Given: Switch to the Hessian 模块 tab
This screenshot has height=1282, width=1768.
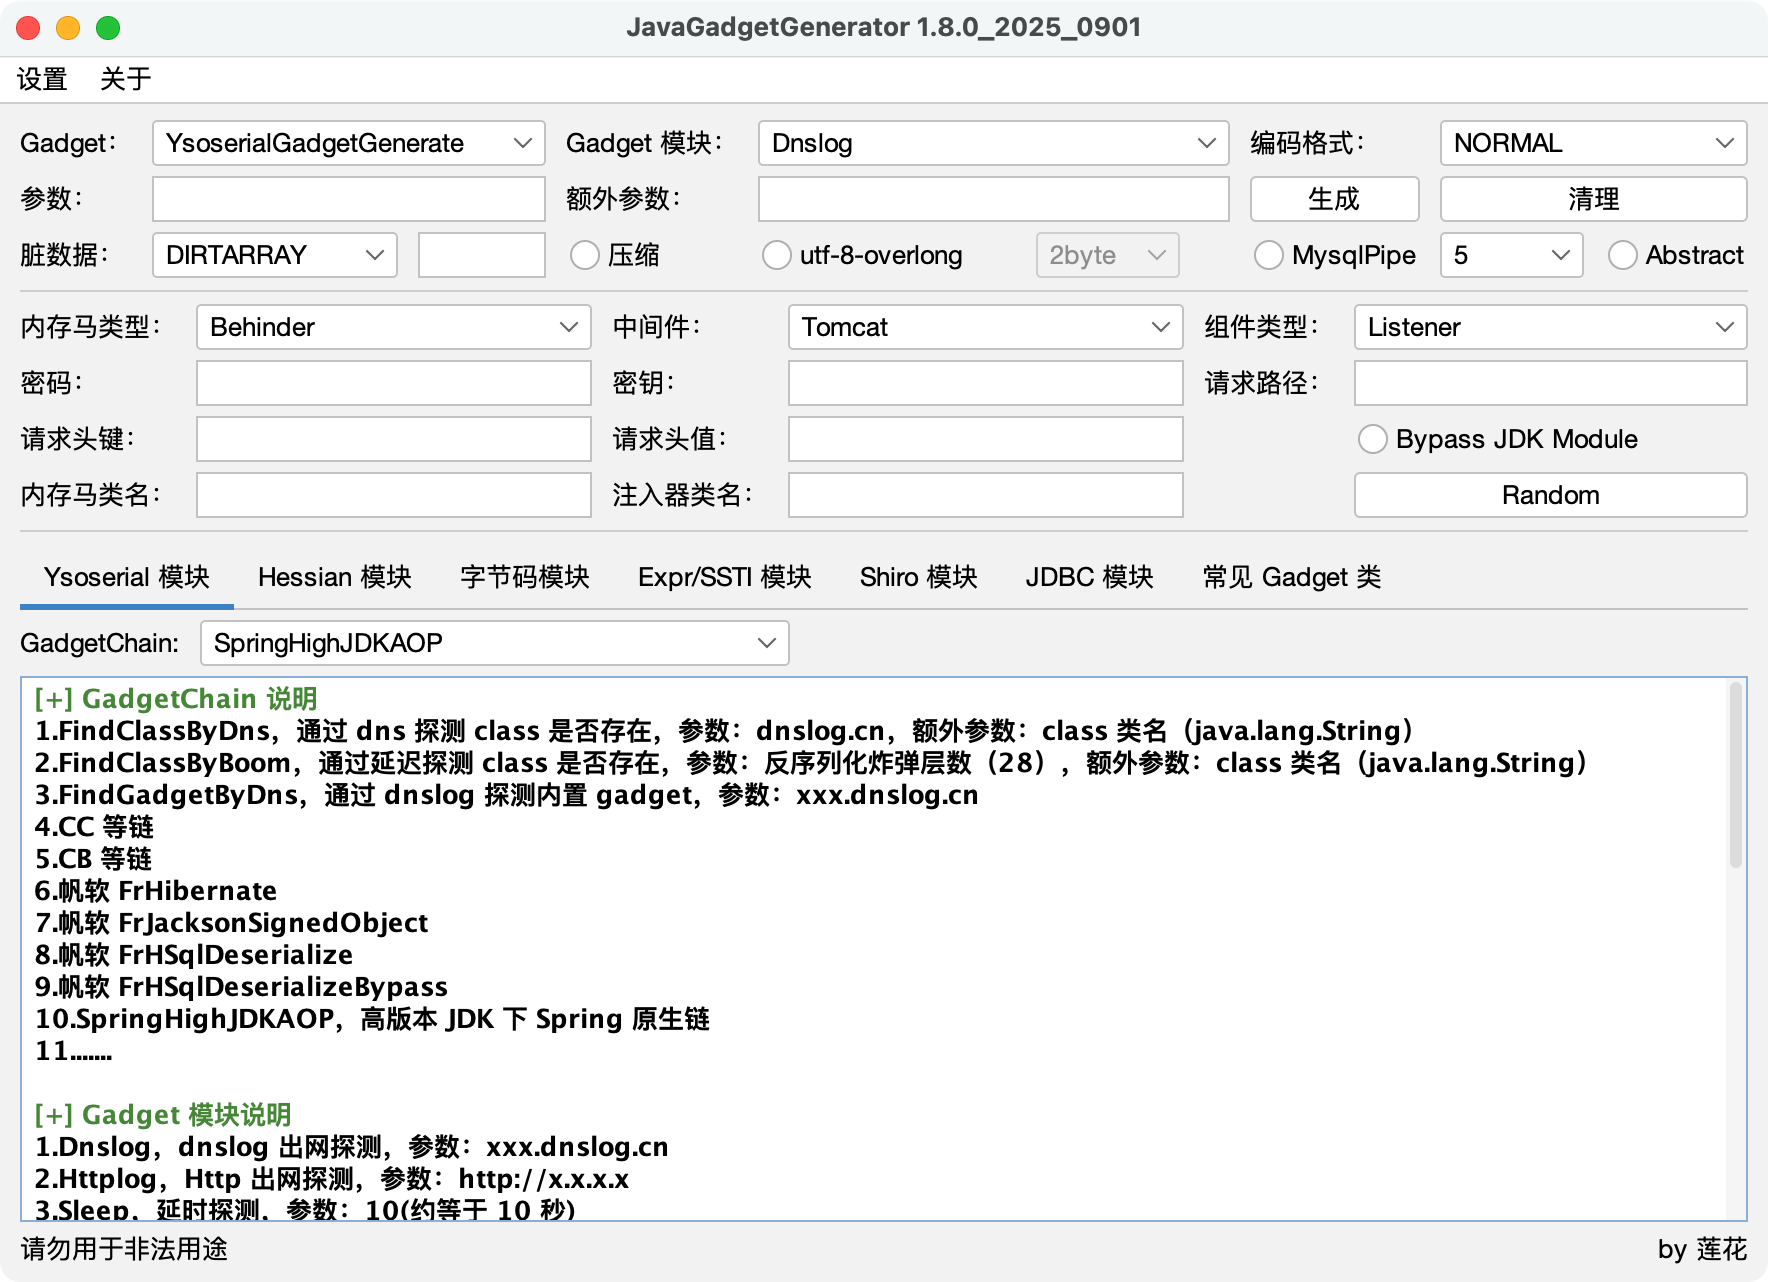Looking at the screenshot, I should (334, 577).
